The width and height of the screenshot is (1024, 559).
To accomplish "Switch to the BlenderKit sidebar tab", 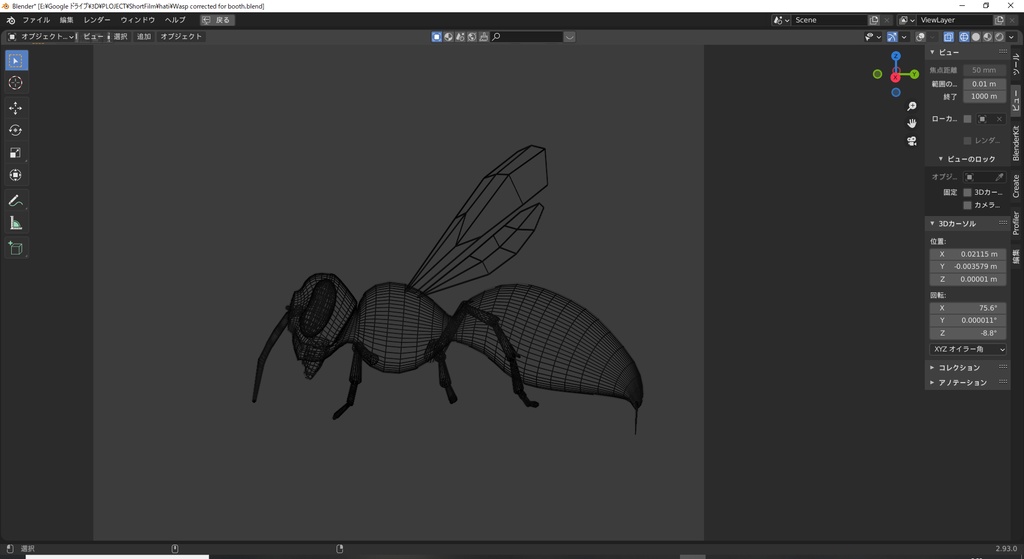I will pos(1016,143).
